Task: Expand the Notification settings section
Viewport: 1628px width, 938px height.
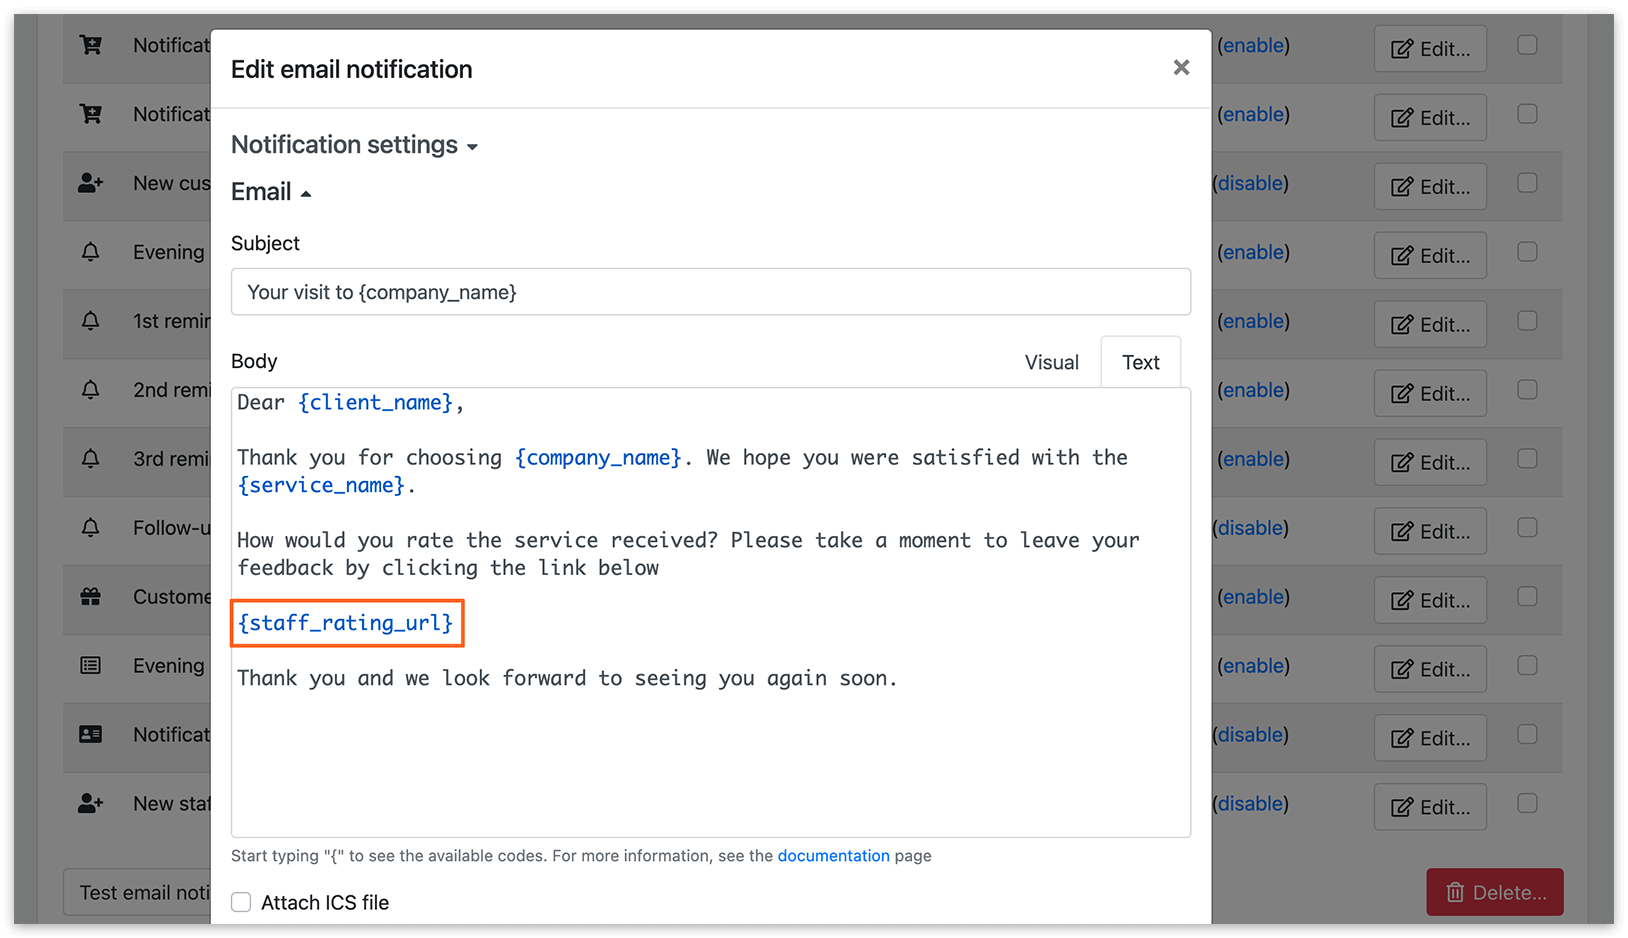Action: [x=354, y=145]
